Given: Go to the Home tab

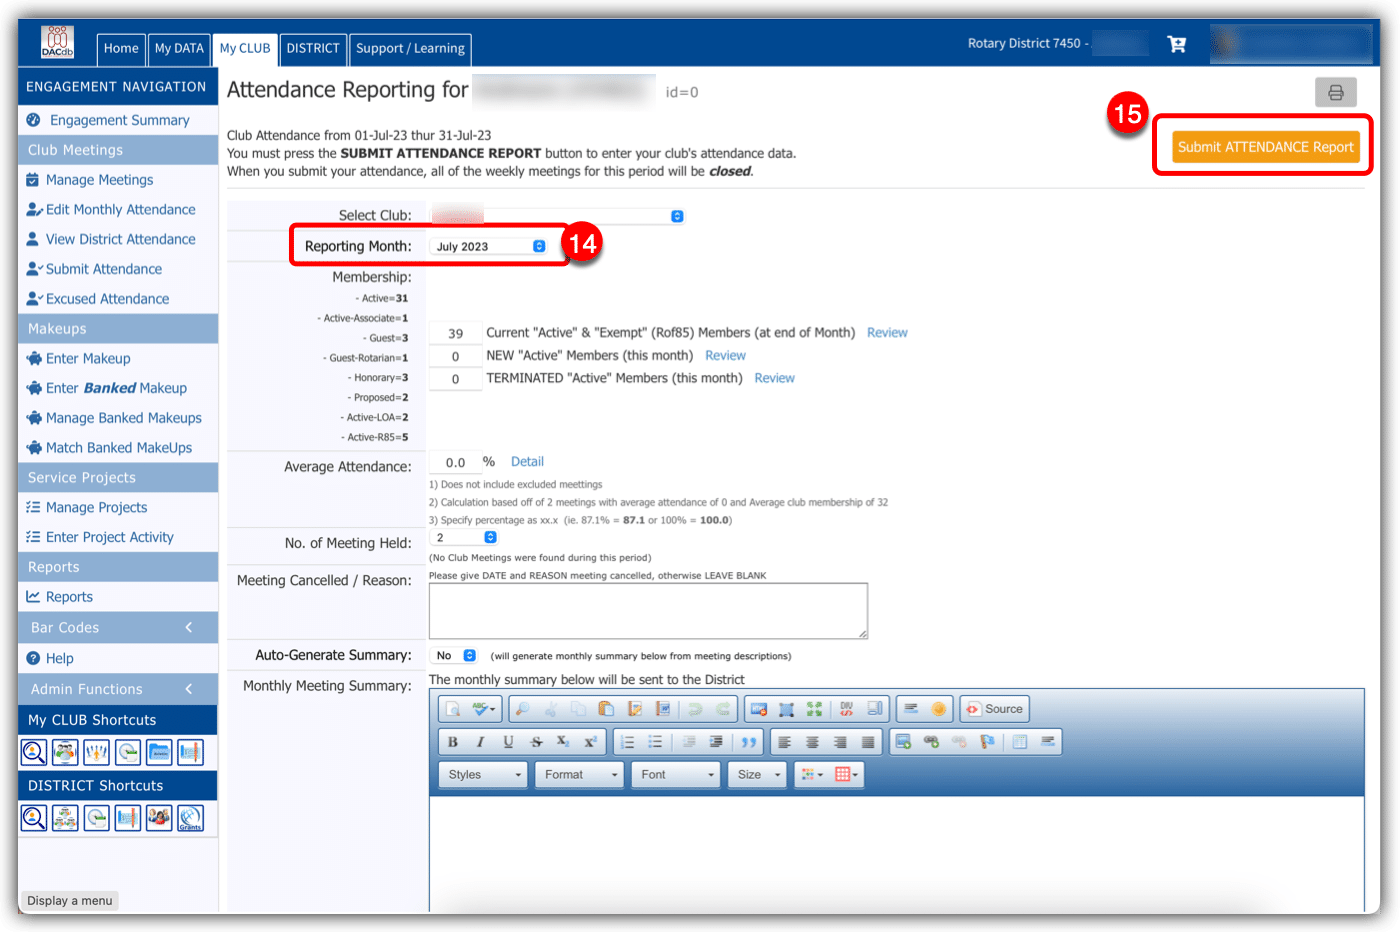Looking at the screenshot, I should [121, 48].
